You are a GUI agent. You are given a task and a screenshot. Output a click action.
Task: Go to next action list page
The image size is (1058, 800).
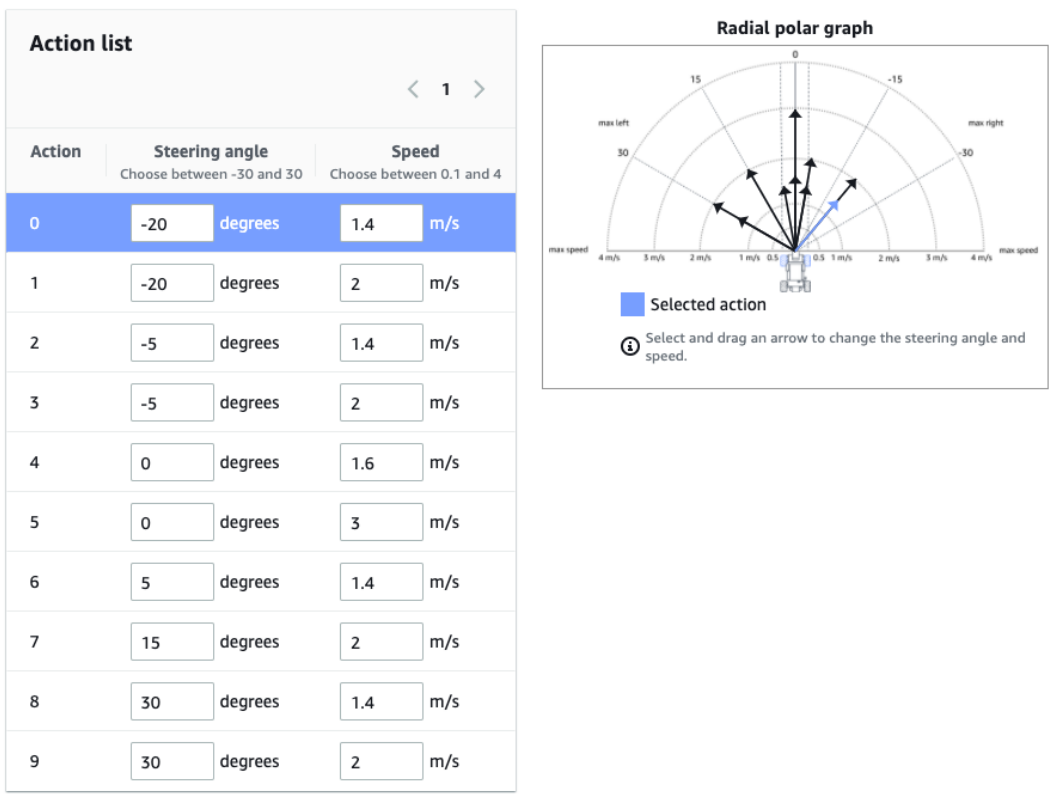(479, 89)
